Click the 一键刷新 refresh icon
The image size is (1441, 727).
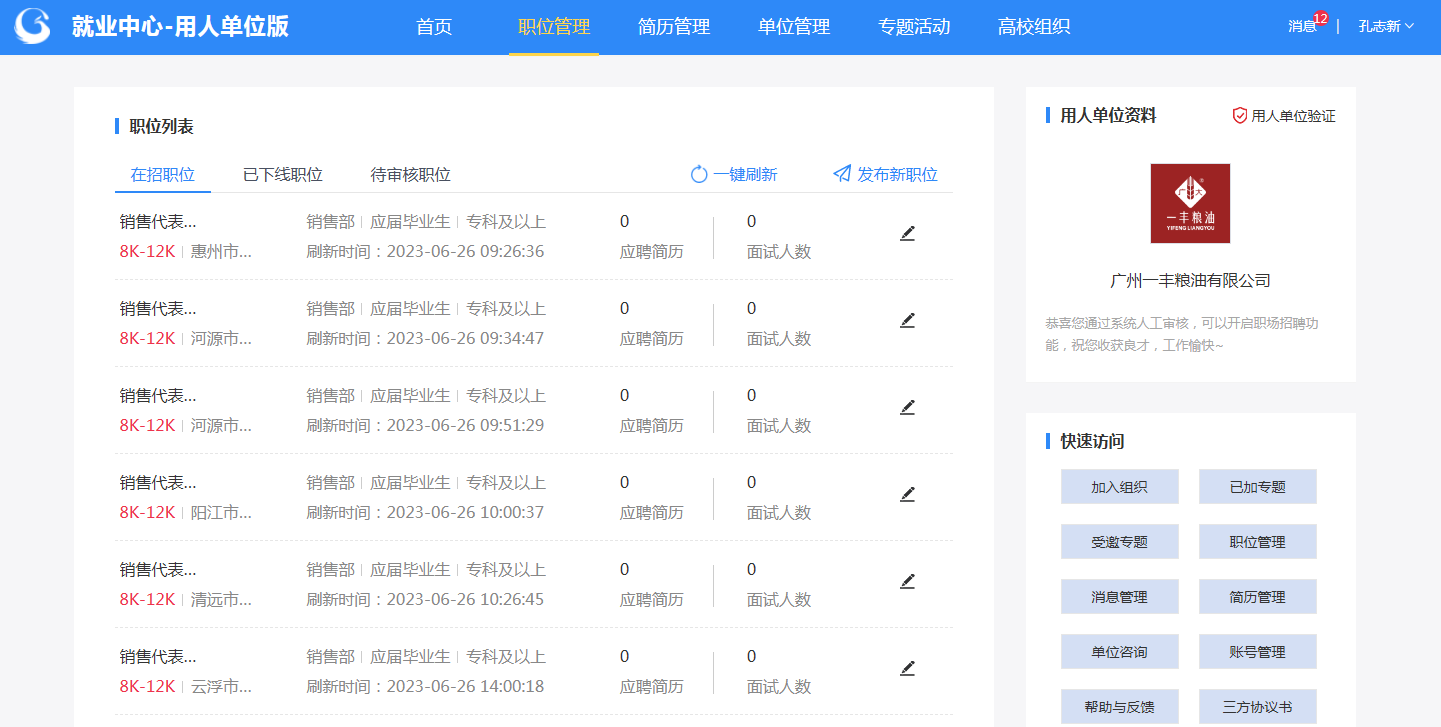point(699,175)
